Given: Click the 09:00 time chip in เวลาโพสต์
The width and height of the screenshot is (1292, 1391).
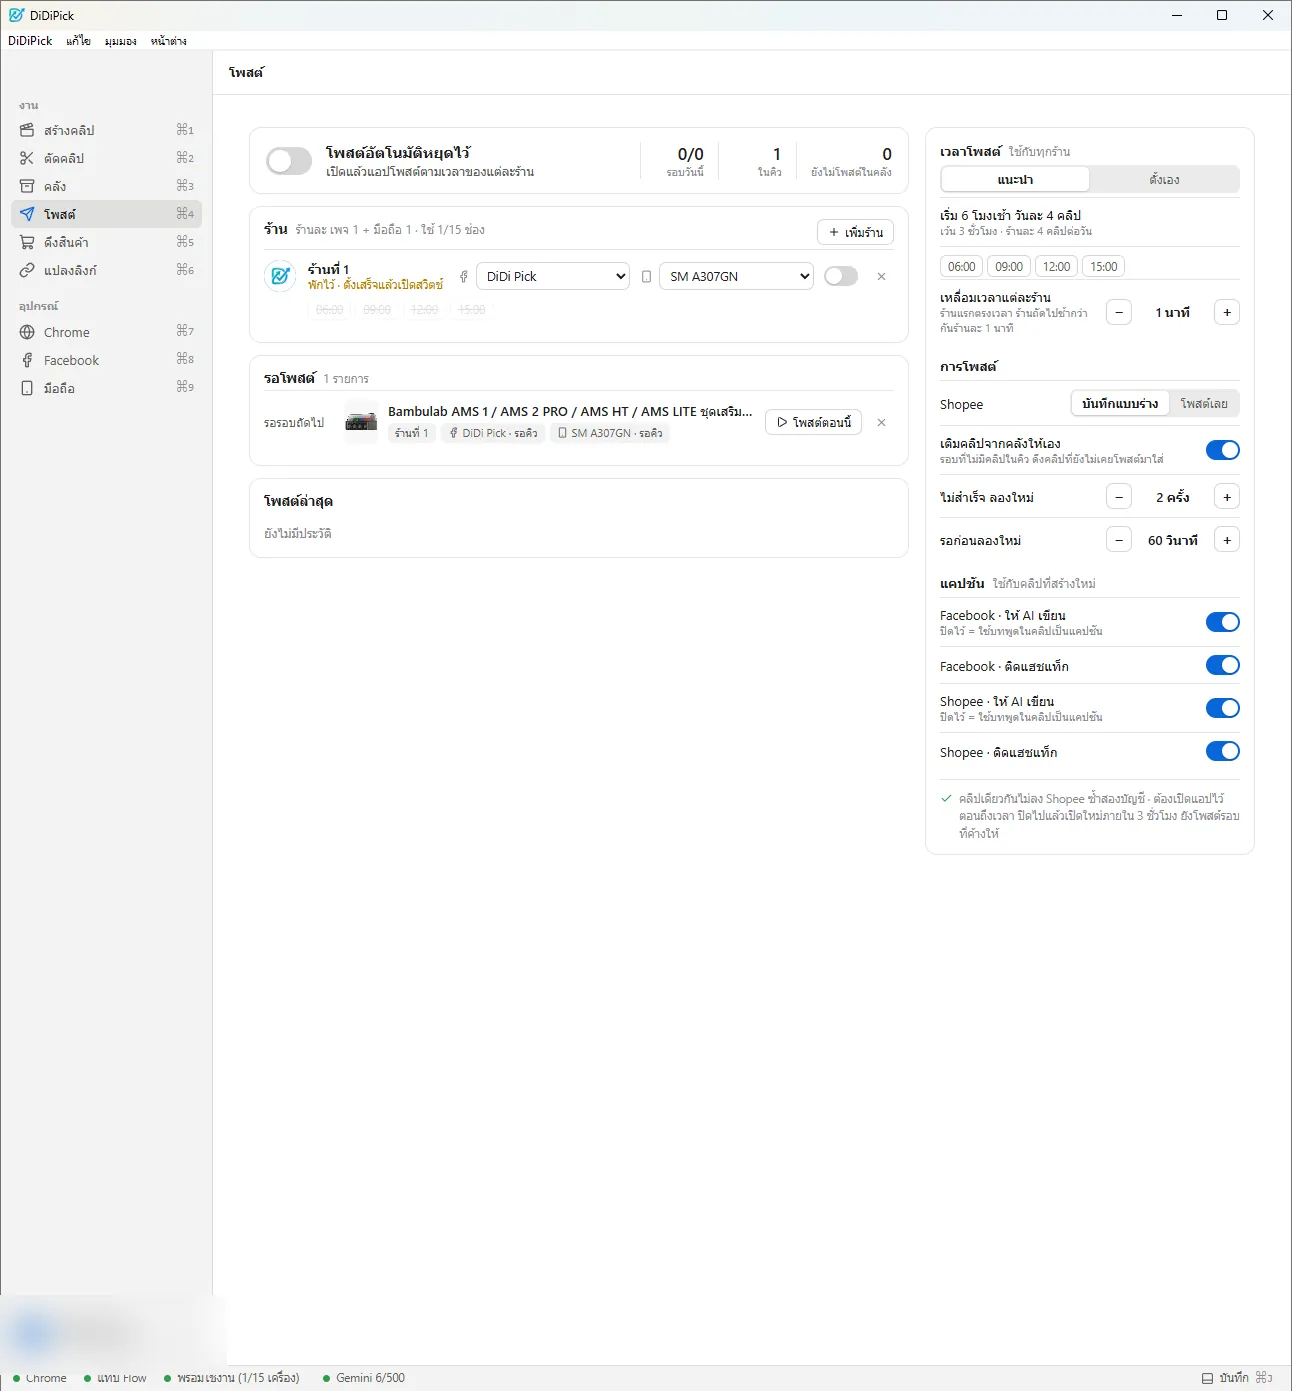Looking at the screenshot, I should pyautogui.click(x=1009, y=266).
